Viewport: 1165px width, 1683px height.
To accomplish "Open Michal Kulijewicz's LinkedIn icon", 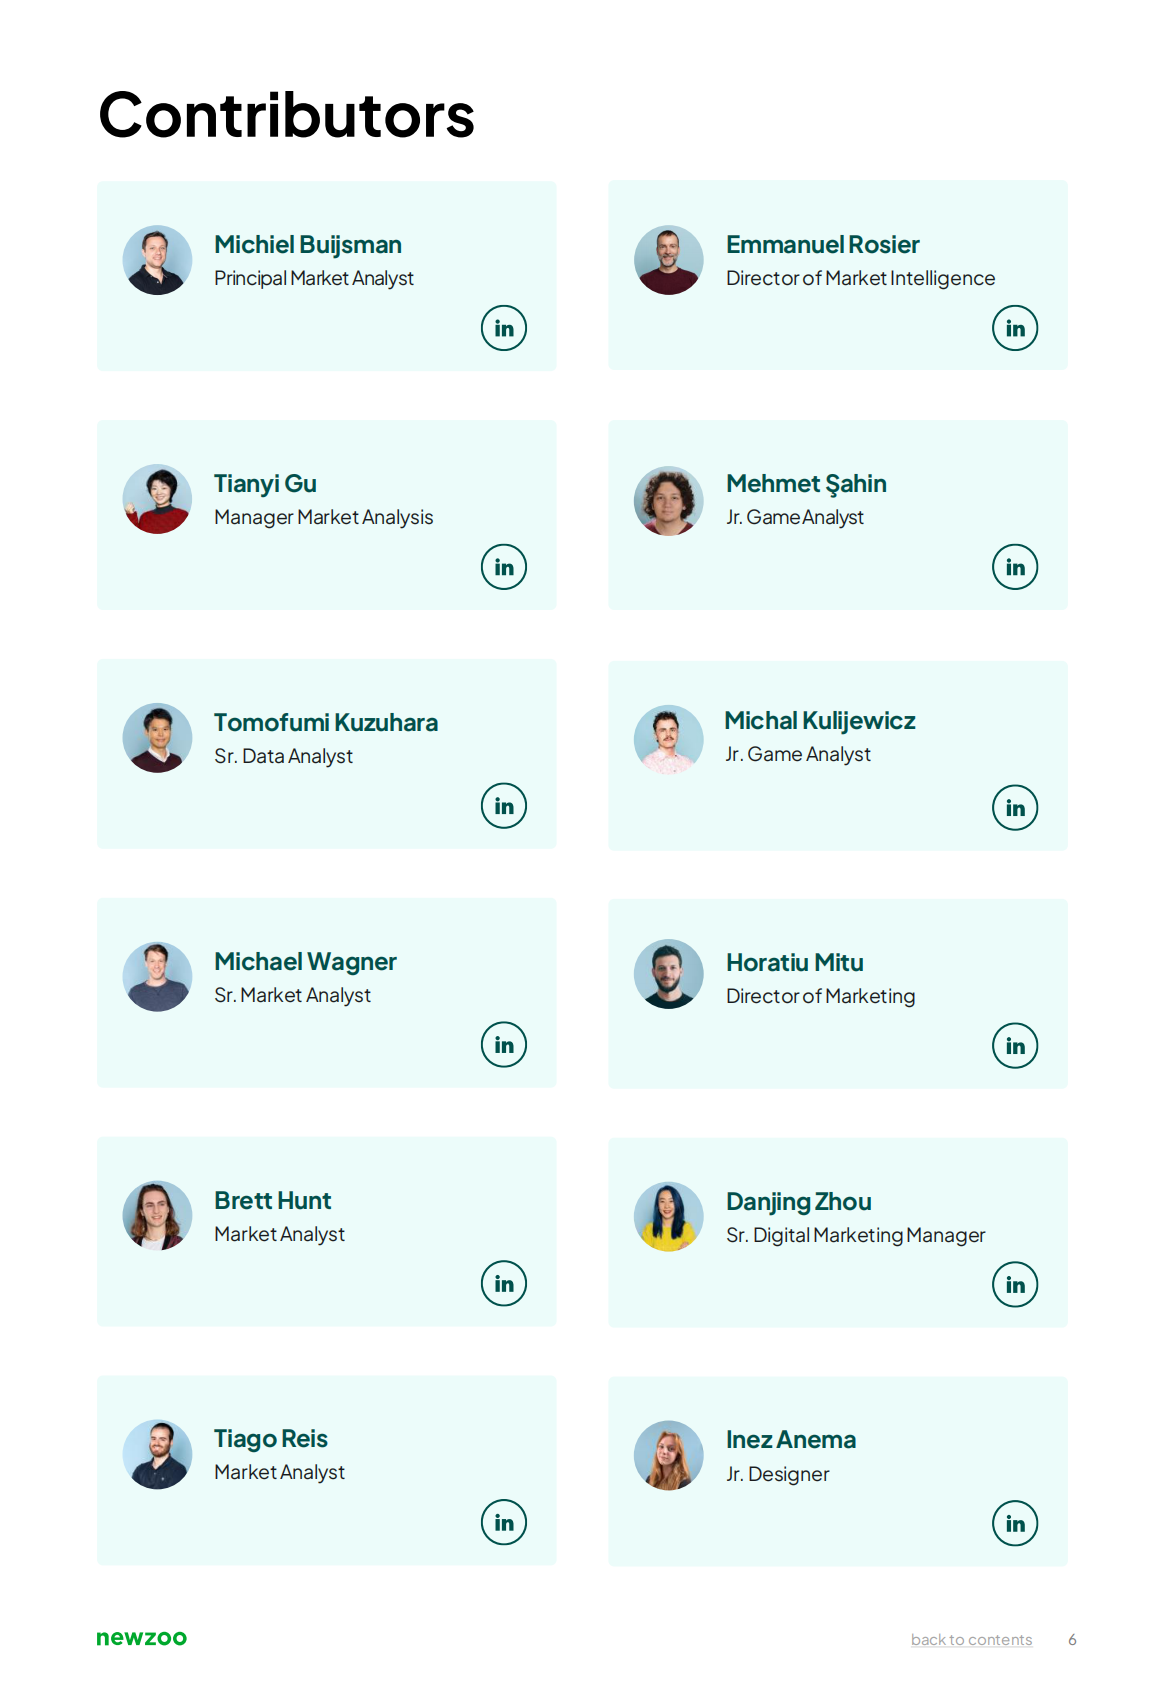I will tap(1015, 808).
